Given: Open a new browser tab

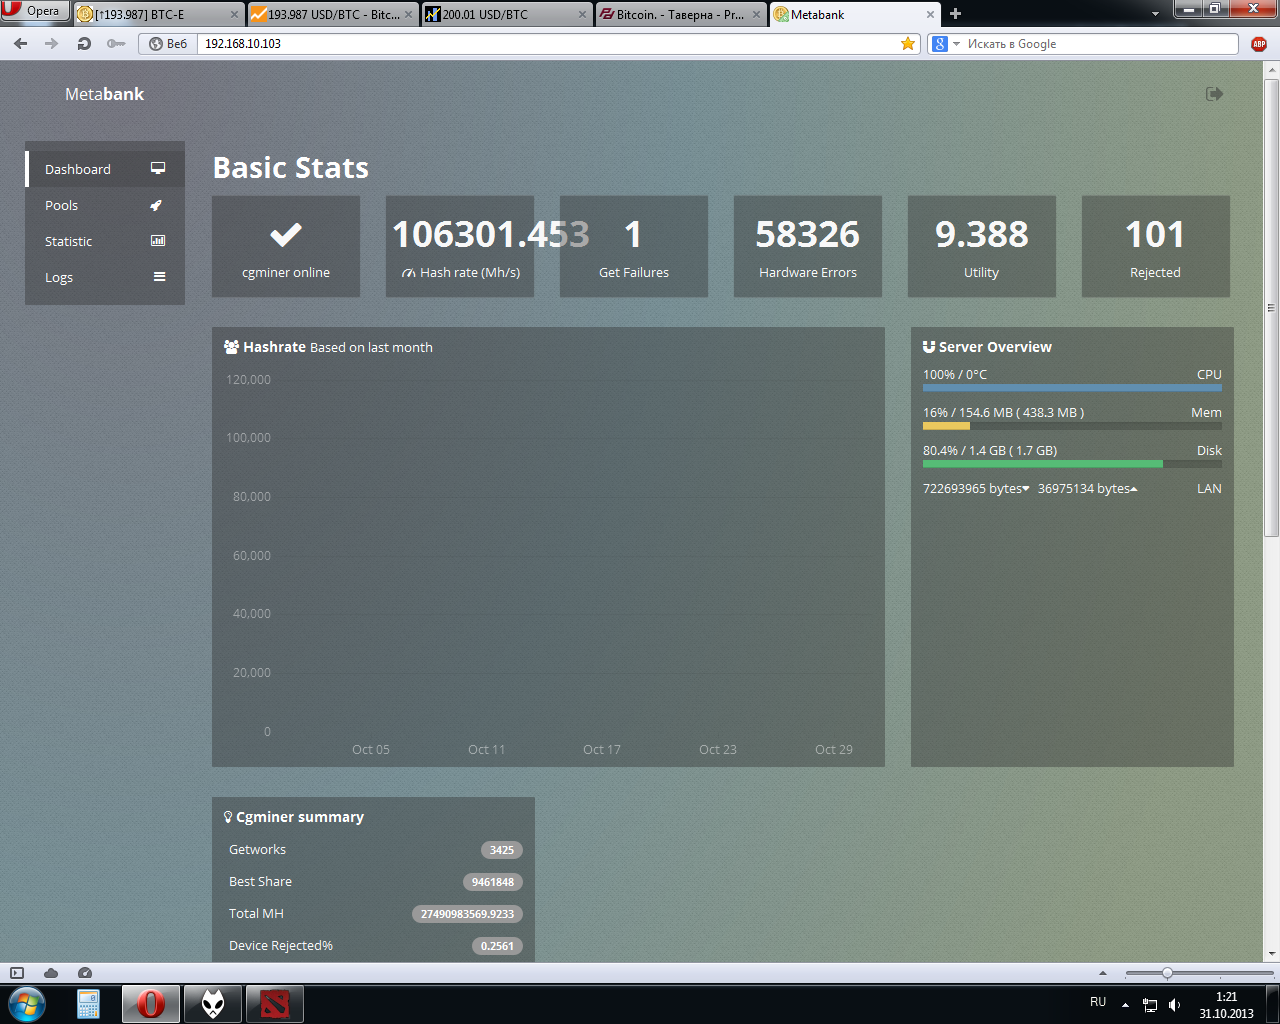Looking at the screenshot, I should [955, 14].
